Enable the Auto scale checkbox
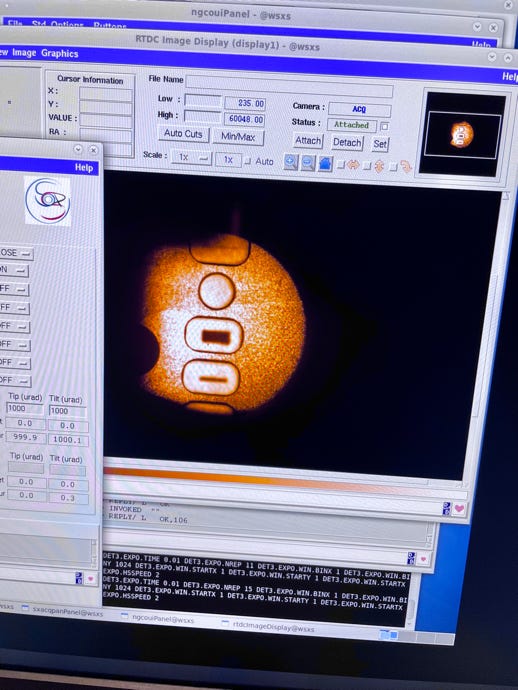The height and width of the screenshot is (690, 518). coord(248,161)
